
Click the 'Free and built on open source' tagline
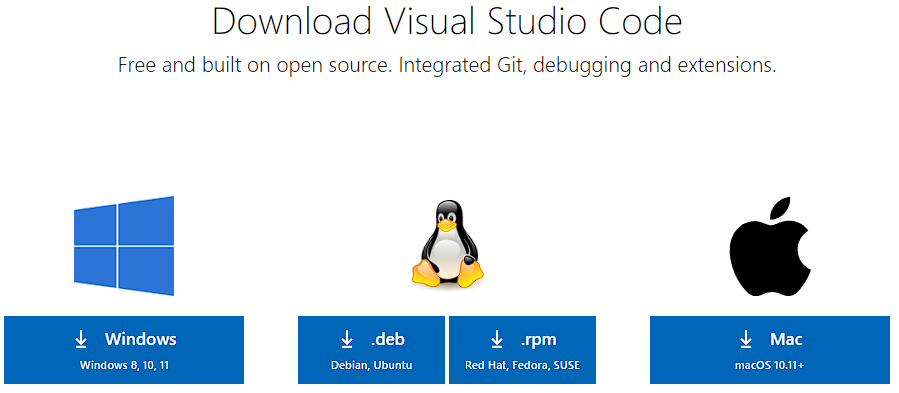click(x=447, y=65)
